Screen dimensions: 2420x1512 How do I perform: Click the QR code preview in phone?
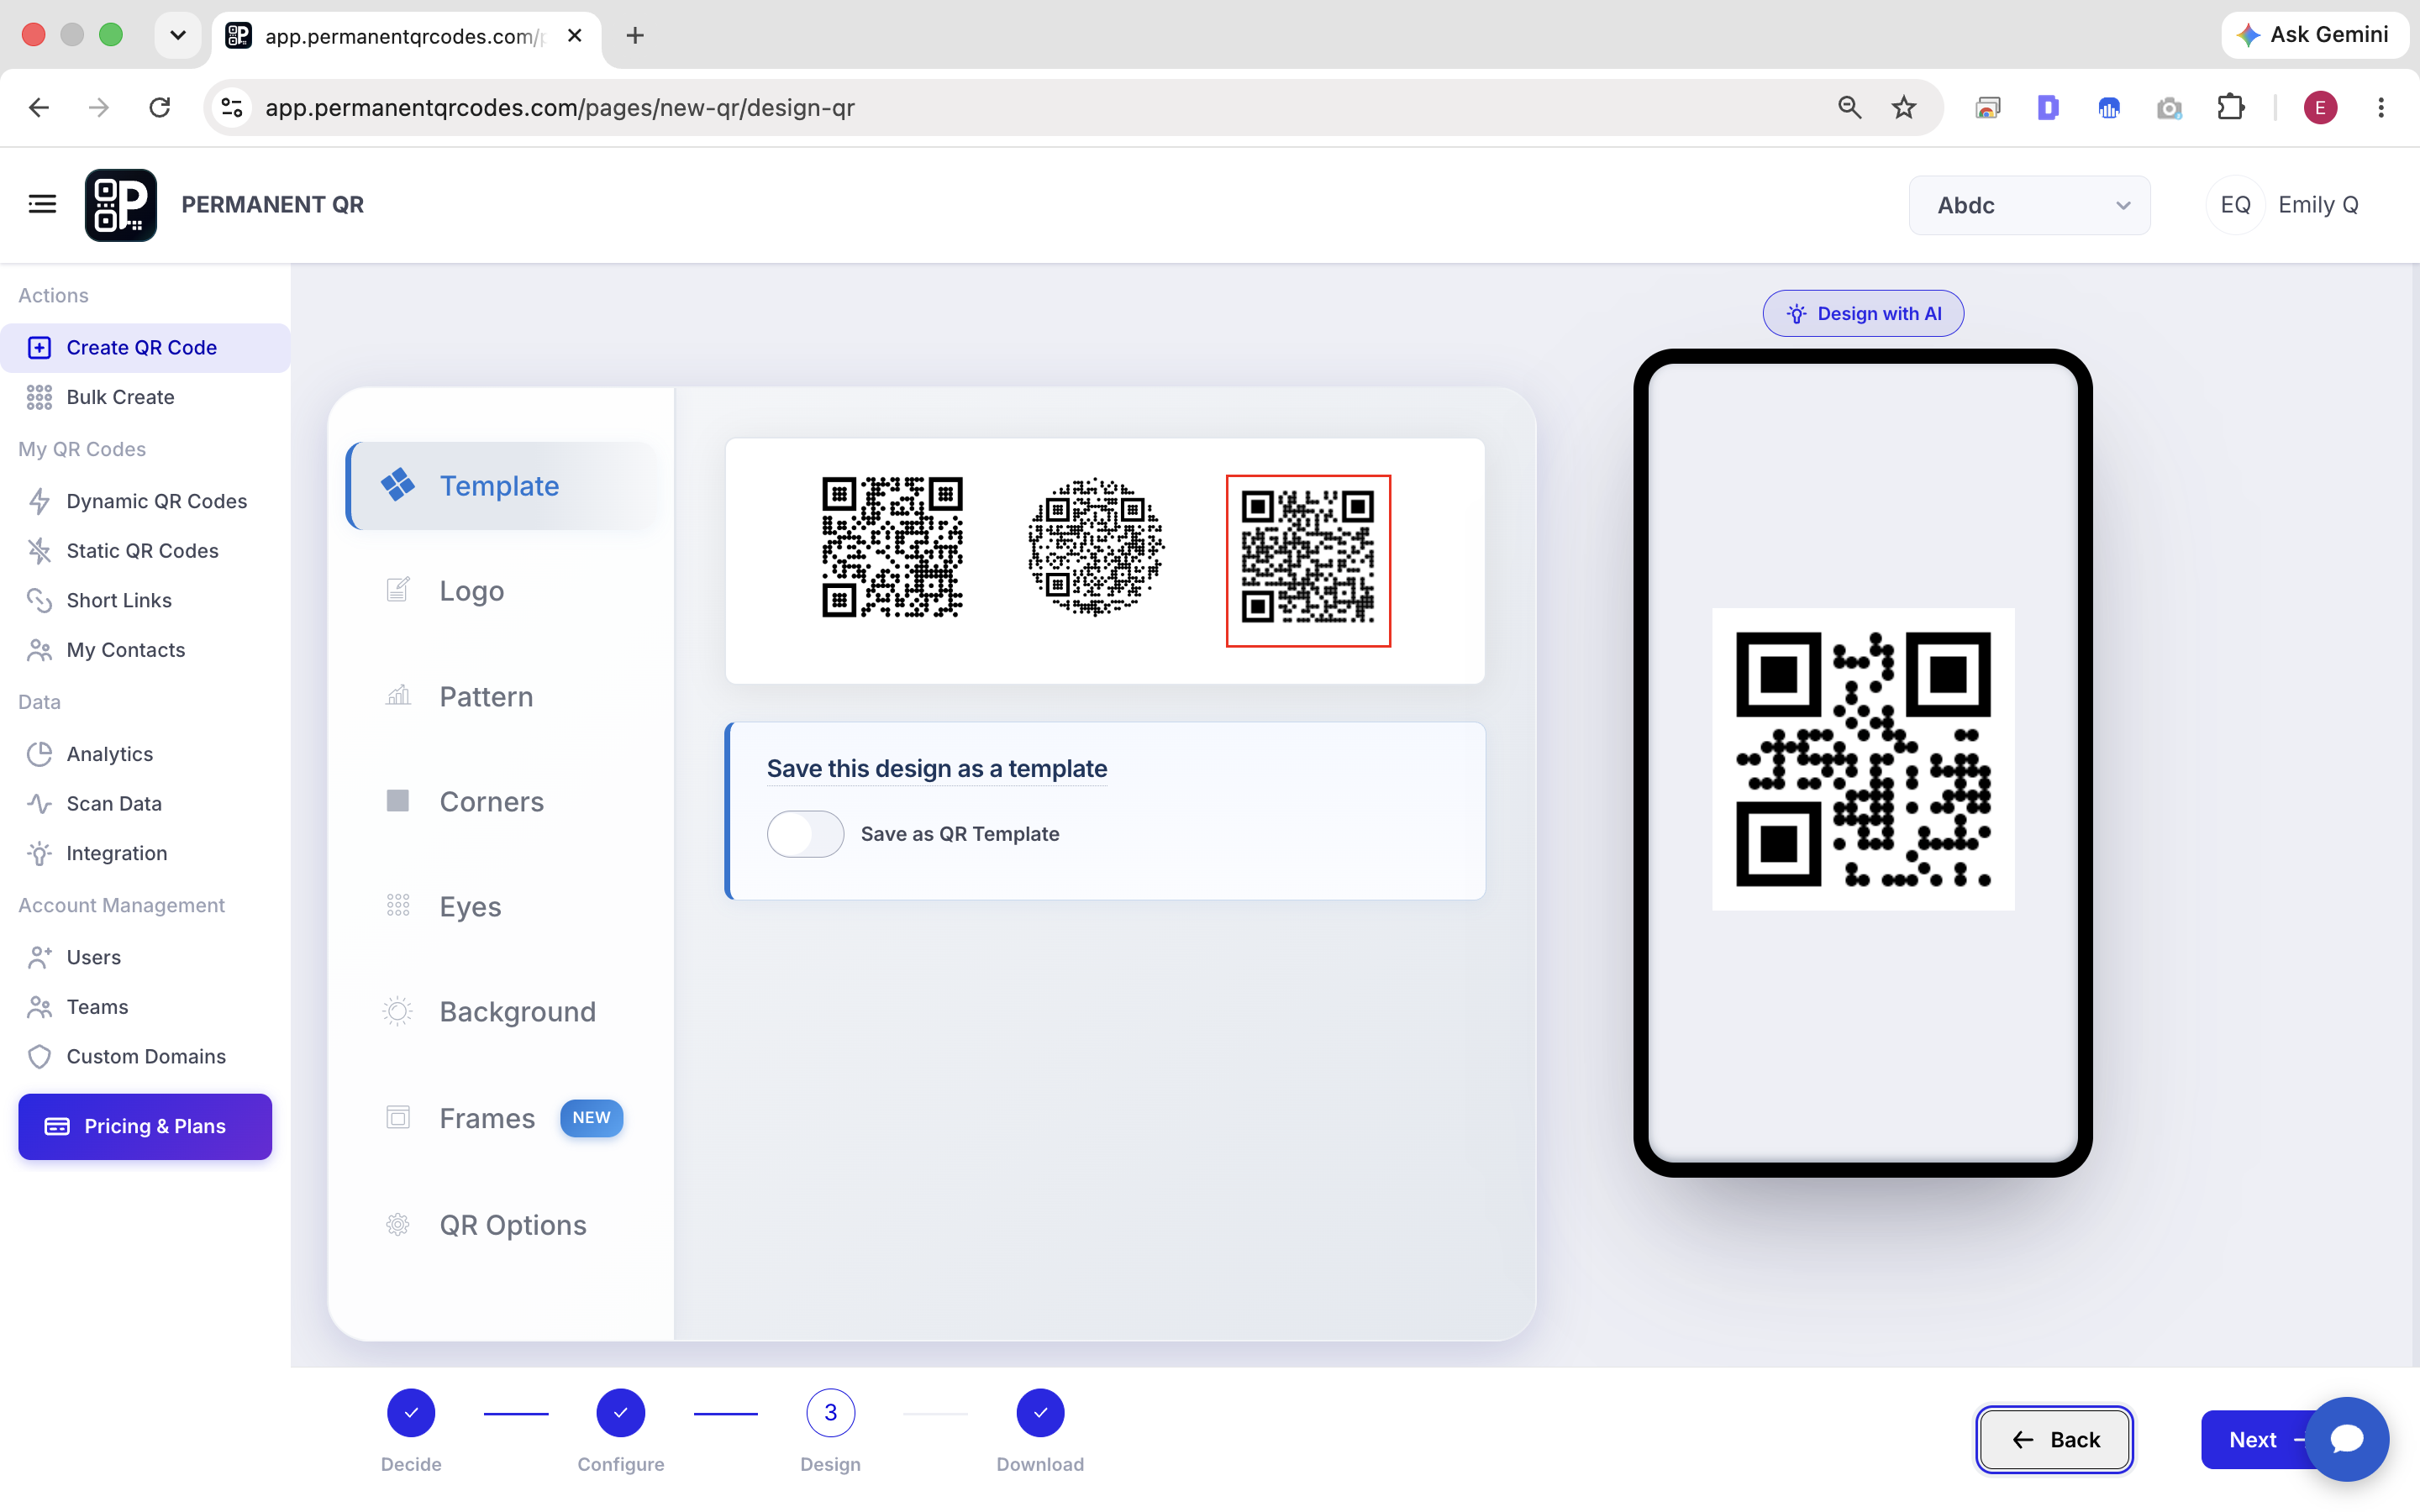pos(1863,759)
